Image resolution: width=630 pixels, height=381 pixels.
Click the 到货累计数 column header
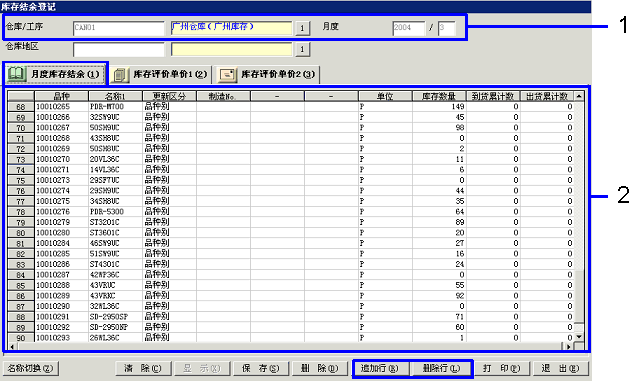493,96
